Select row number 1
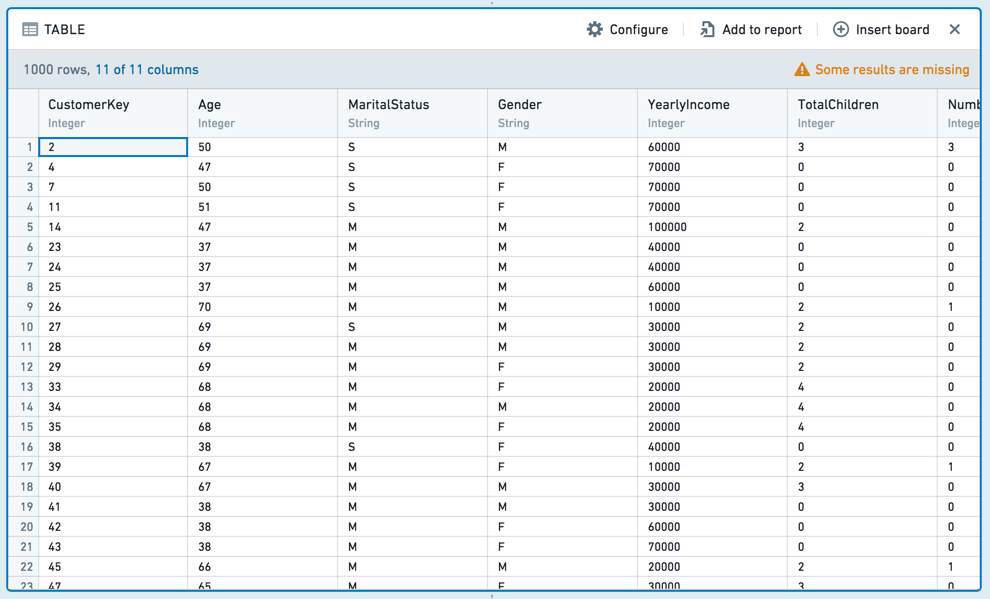Viewport: 990px width, 599px height. 23,147
